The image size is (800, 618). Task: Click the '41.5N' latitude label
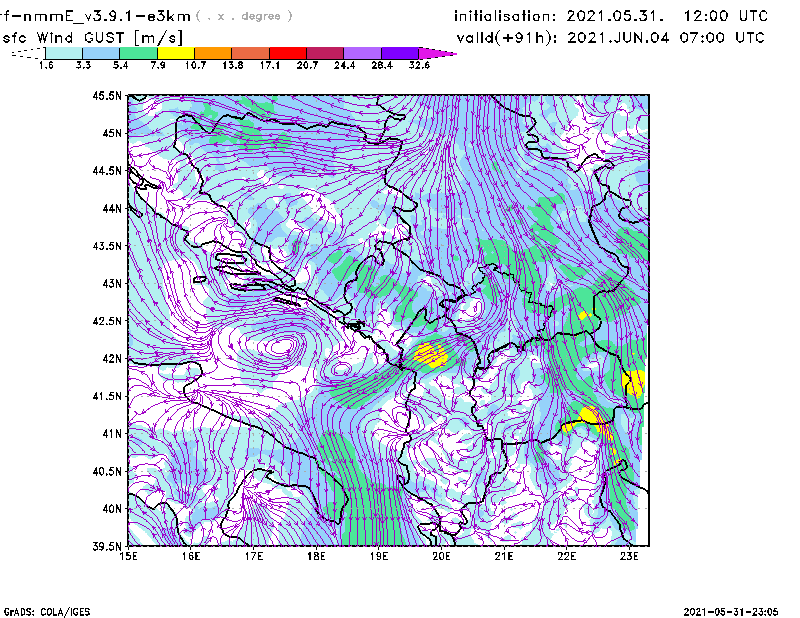[x=108, y=396]
